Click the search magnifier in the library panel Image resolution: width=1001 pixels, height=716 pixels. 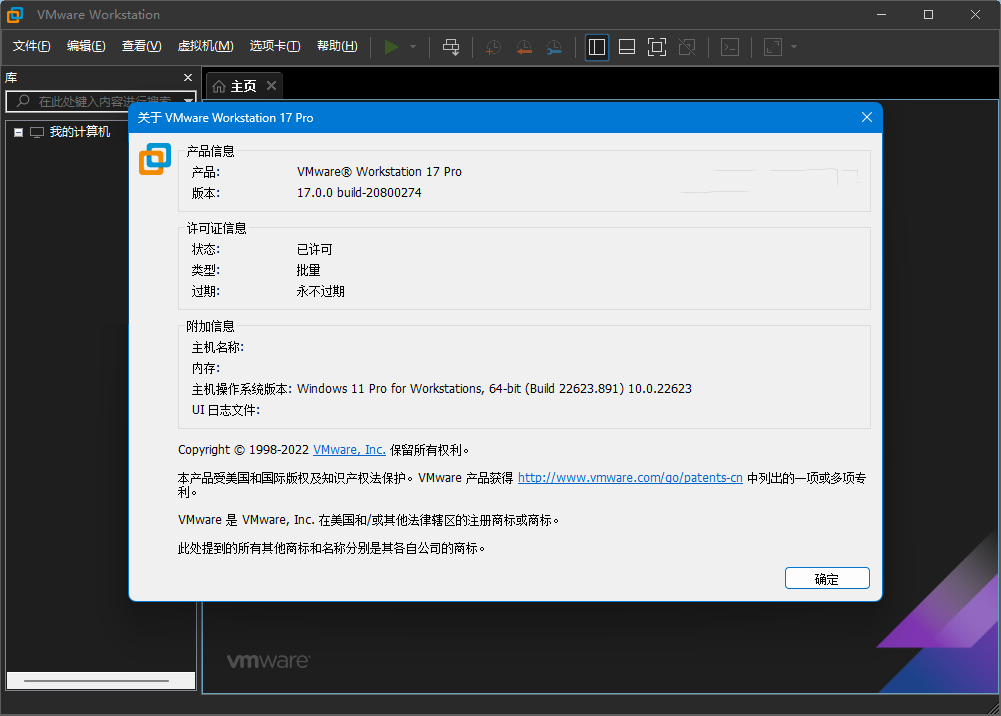point(20,101)
